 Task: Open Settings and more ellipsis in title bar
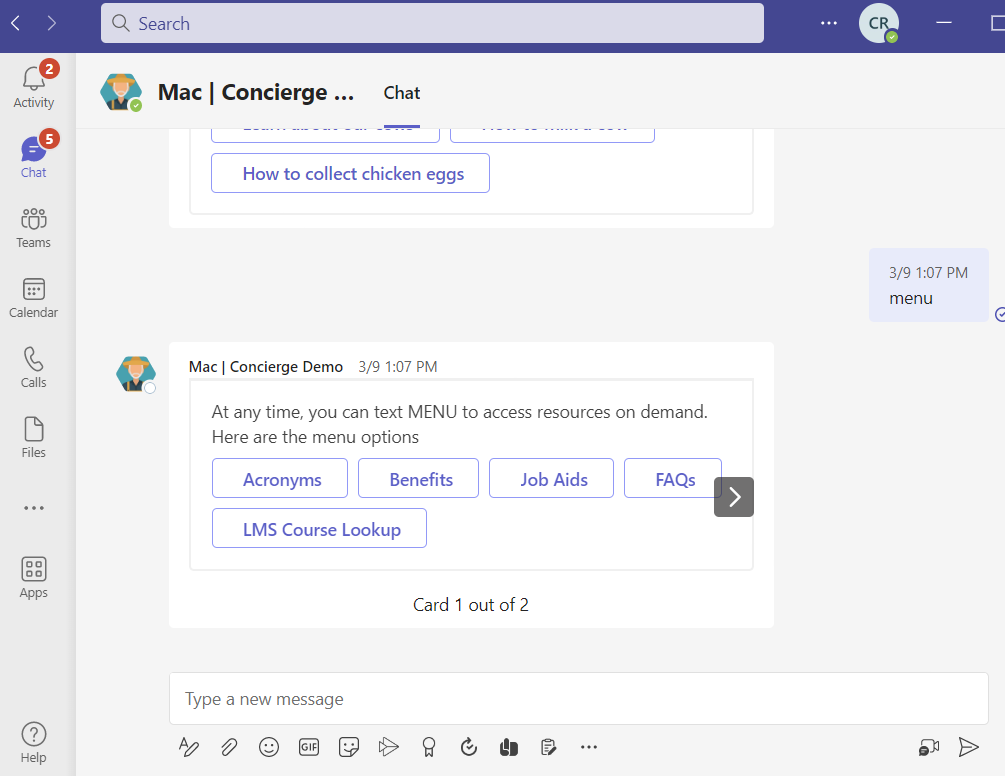(829, 24)
